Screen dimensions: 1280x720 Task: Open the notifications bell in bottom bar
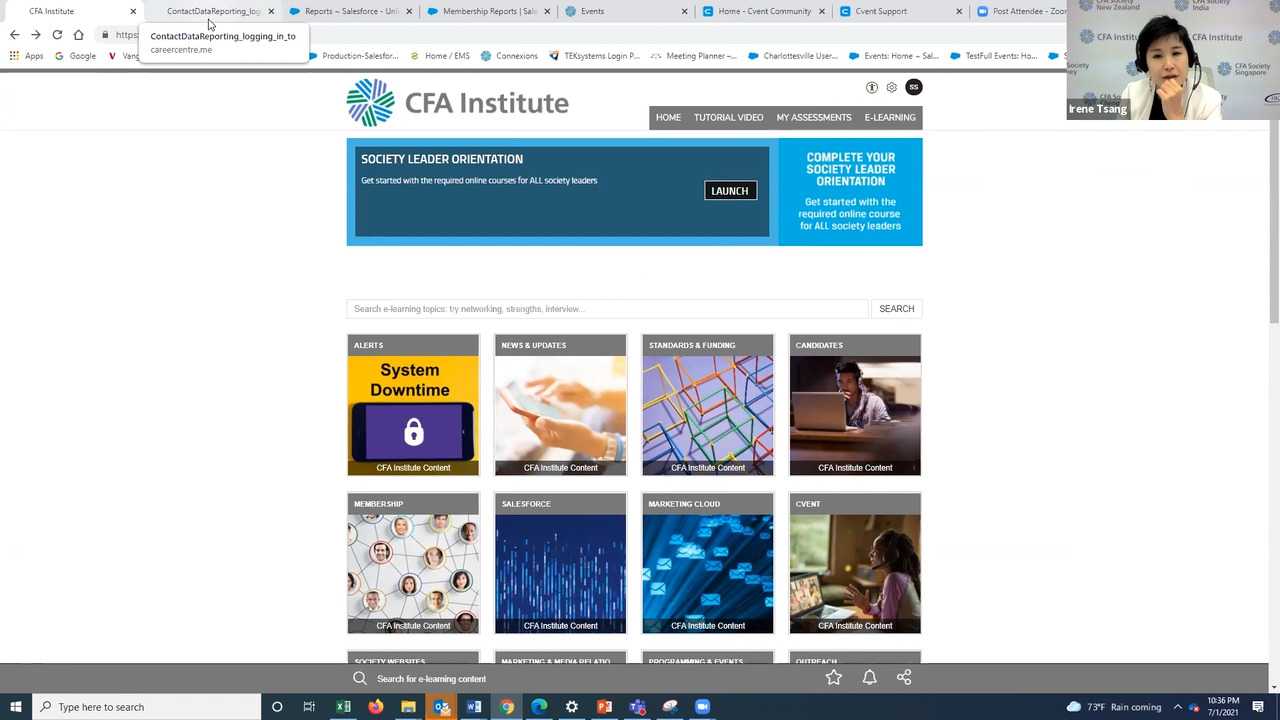869,678
